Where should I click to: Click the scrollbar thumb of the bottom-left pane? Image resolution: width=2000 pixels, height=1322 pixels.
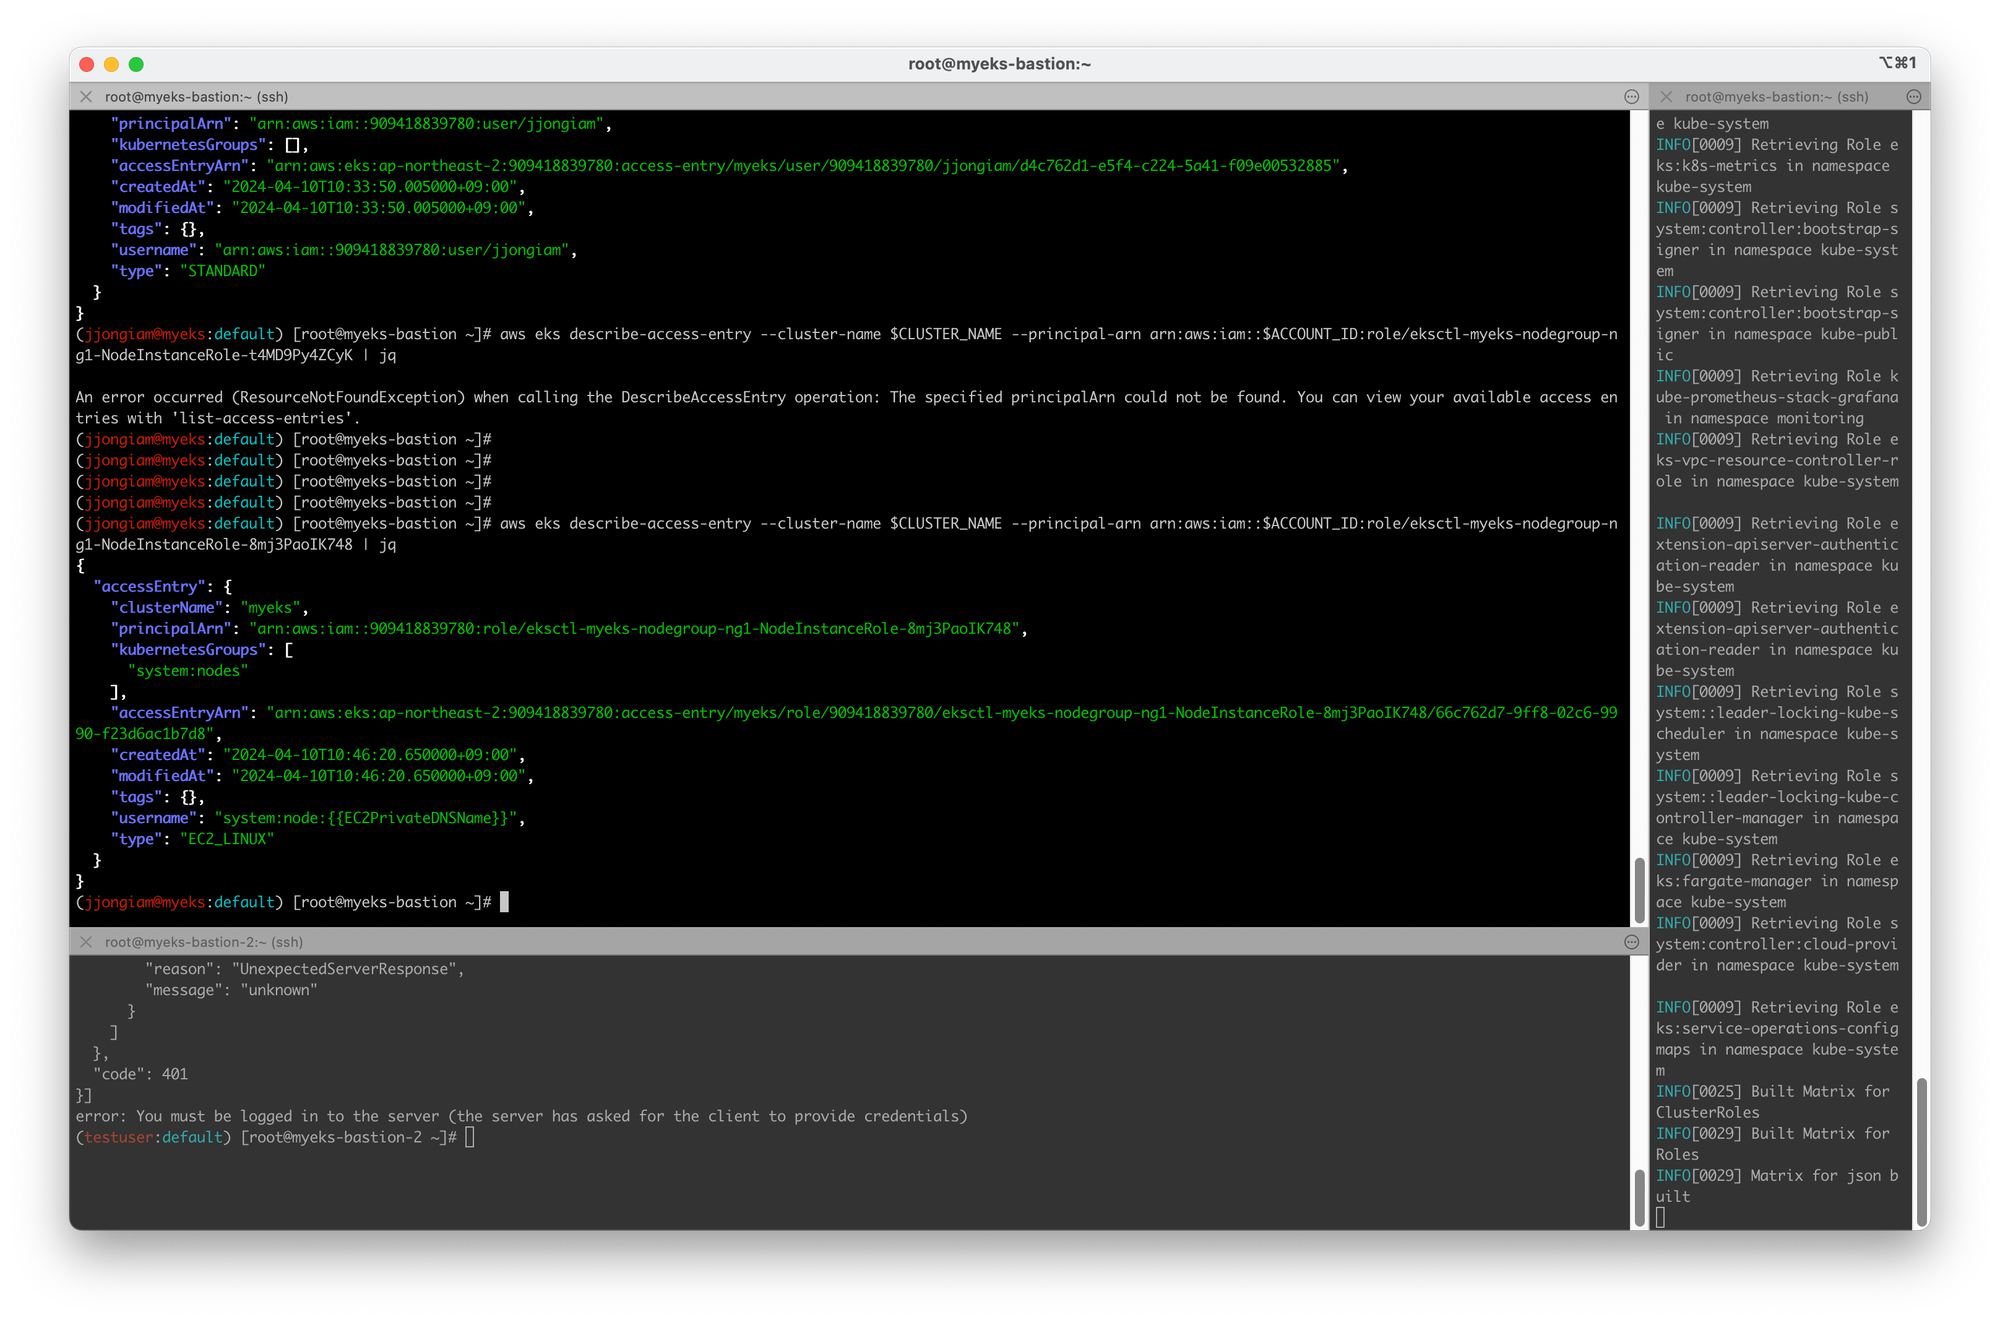tap(1639, 1198)
